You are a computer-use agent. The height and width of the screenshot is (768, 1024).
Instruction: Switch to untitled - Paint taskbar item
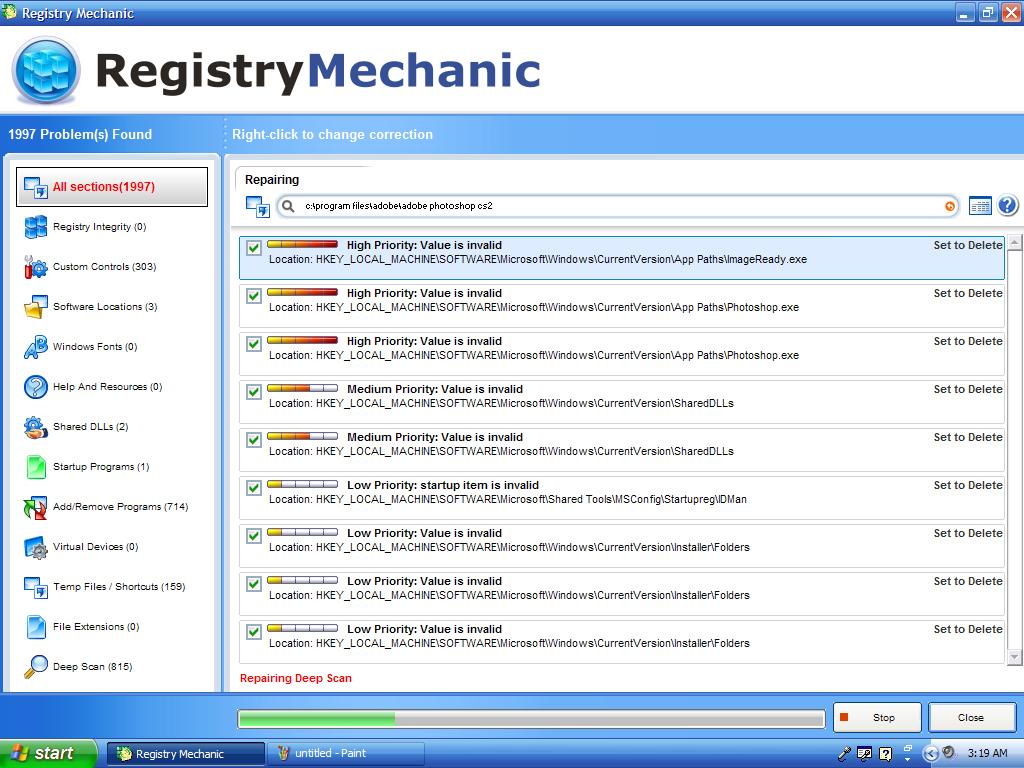click(x=346, y=754)
